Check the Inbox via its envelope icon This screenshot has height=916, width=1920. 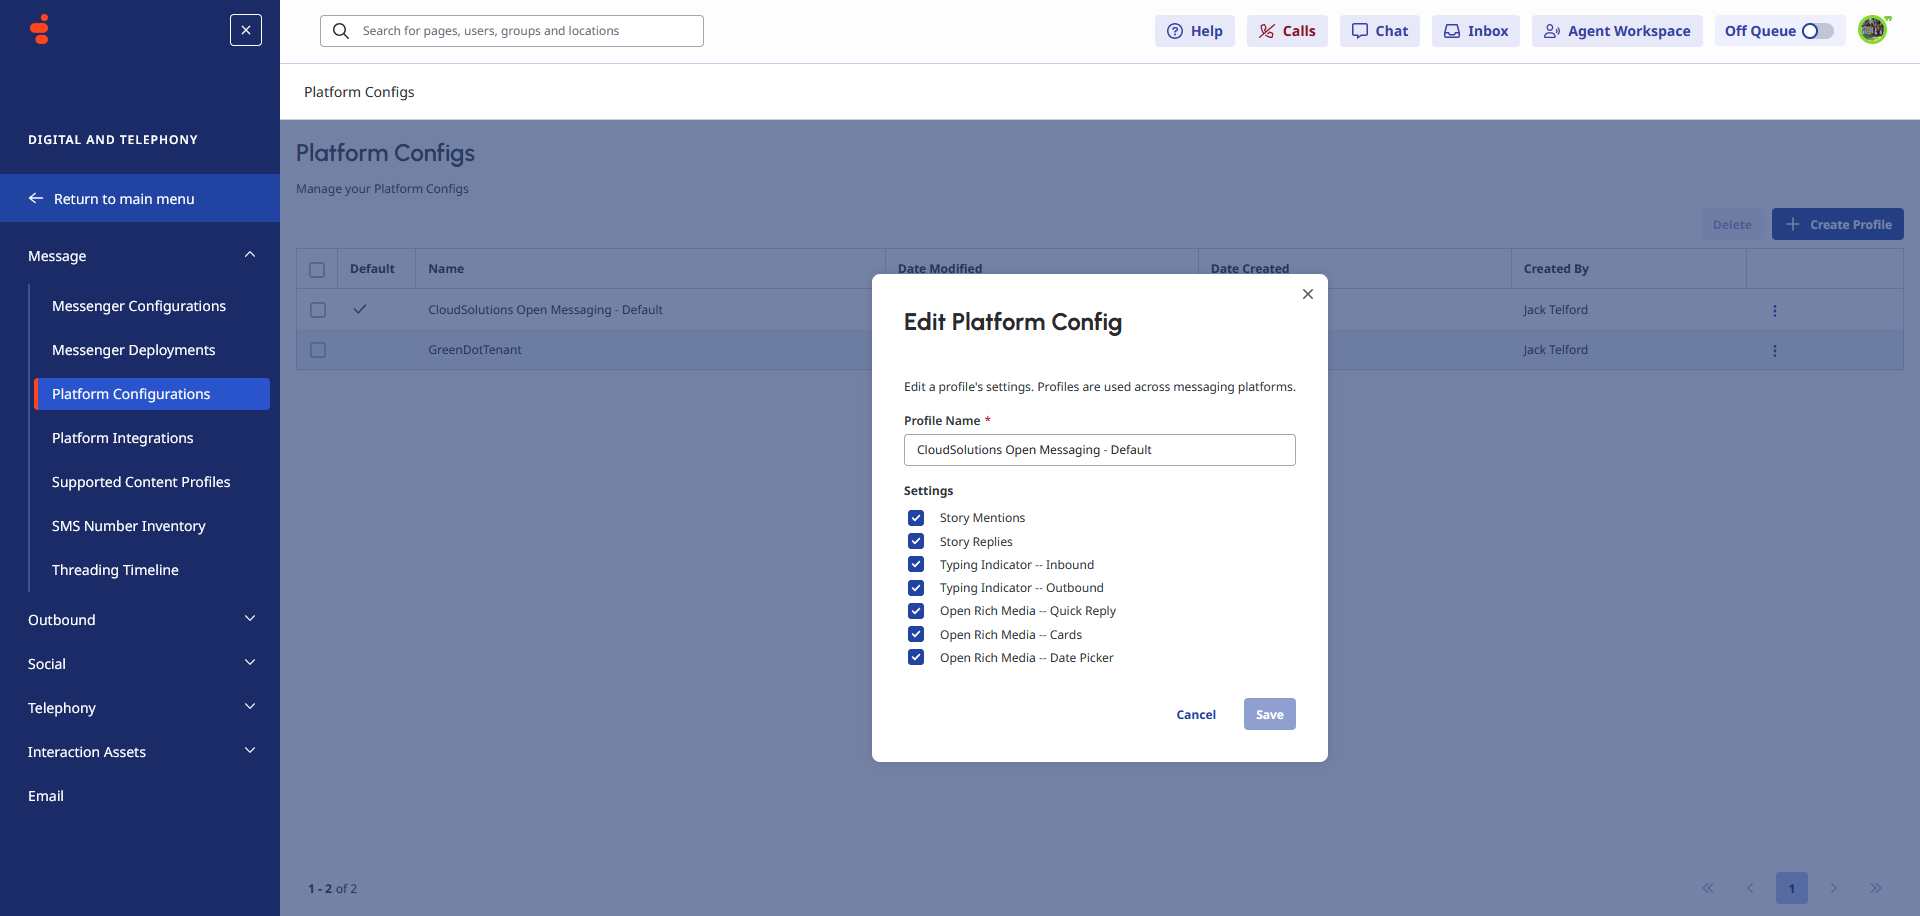[1475, 31]
